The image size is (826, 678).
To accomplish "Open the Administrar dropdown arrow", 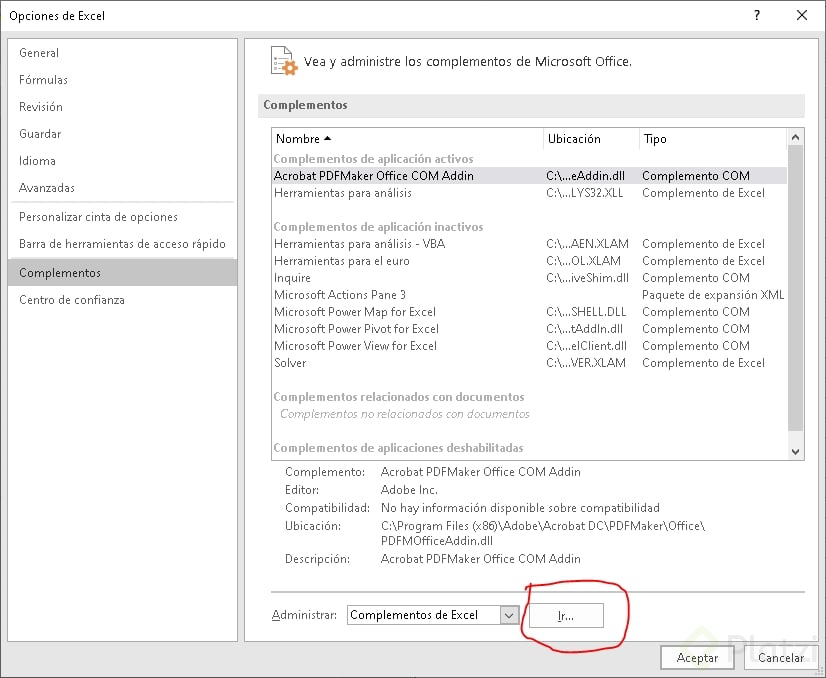I will coord(509,615).
